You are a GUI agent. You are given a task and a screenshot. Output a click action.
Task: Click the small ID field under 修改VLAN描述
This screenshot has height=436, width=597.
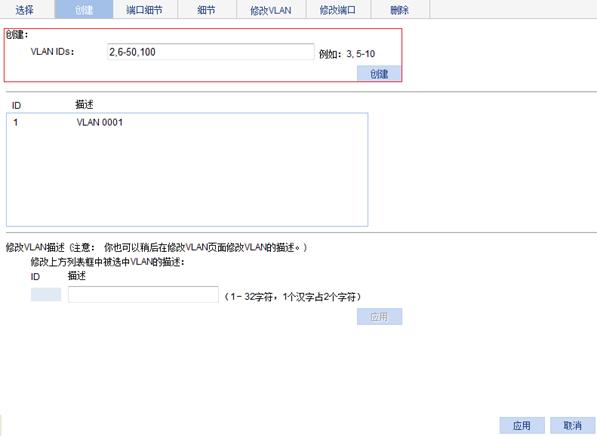tap(46, 294)
